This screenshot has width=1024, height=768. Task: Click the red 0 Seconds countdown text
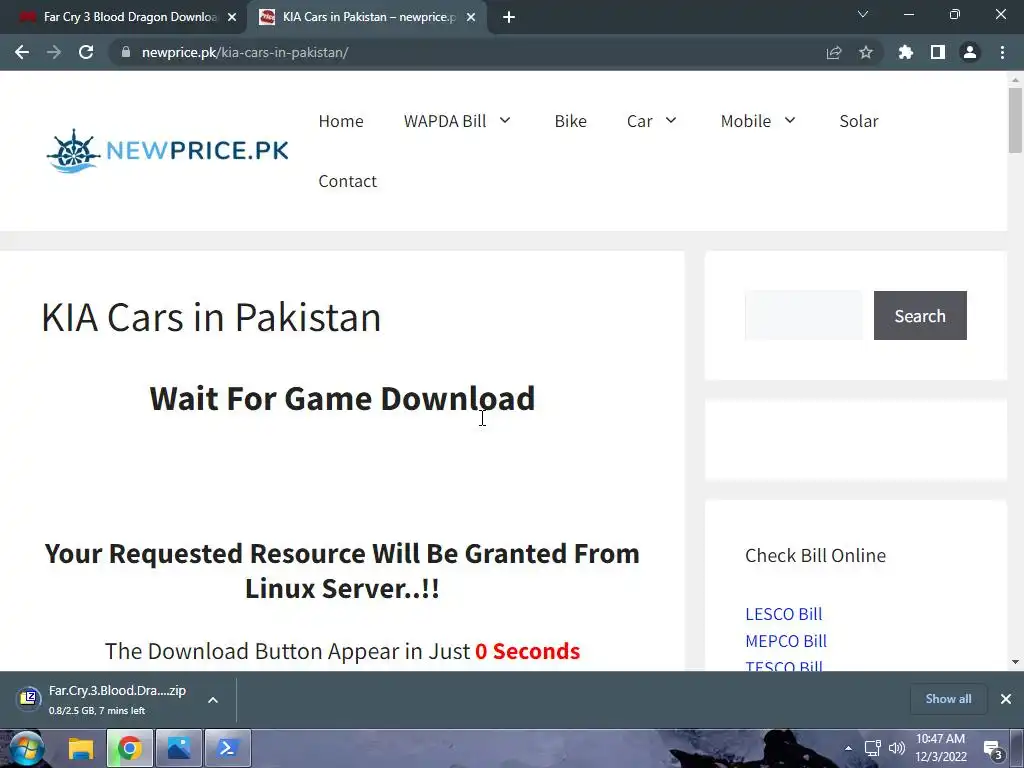[527, 651]
